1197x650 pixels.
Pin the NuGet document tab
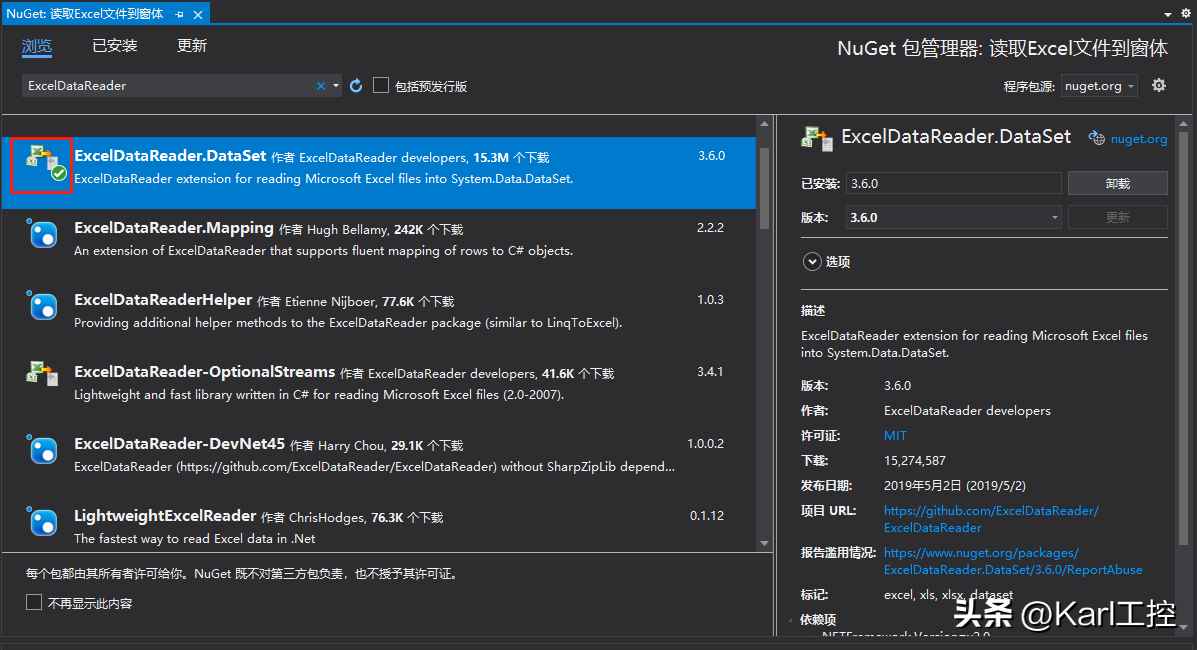pyautogui.click(x=179, y=14)
